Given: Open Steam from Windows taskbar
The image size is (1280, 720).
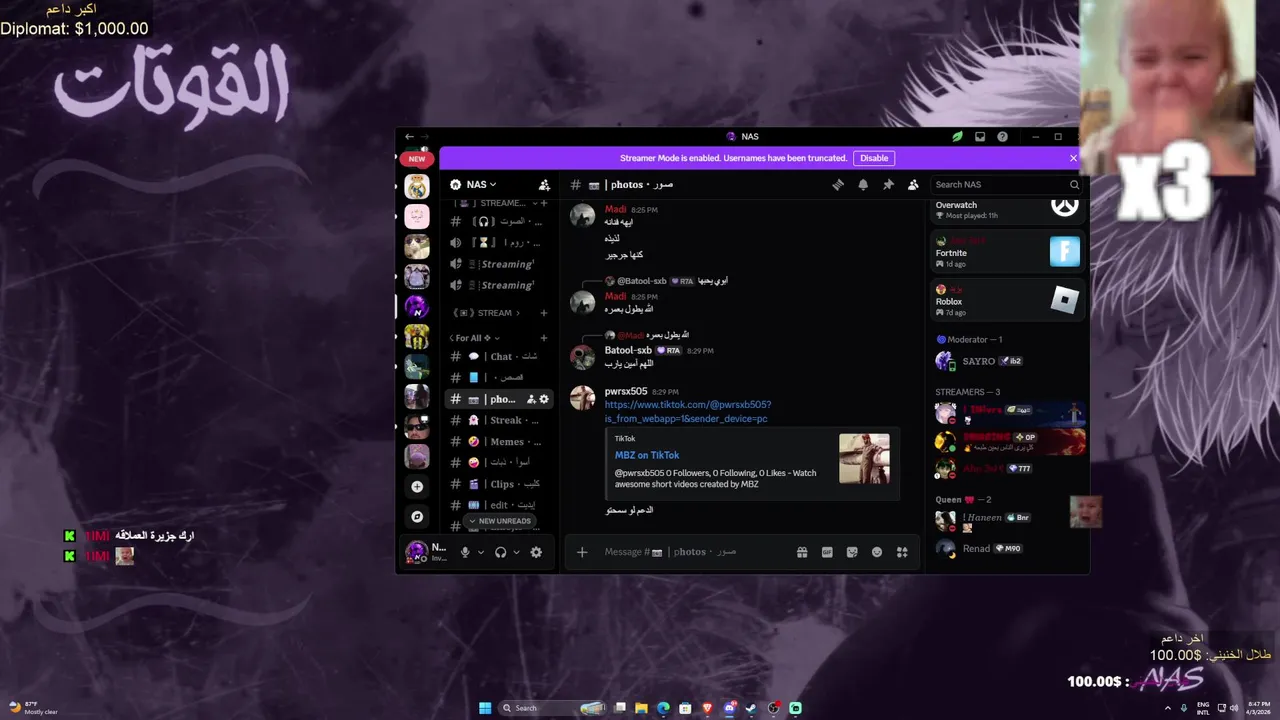Looking at the screenshot, I should click(751, 708).
